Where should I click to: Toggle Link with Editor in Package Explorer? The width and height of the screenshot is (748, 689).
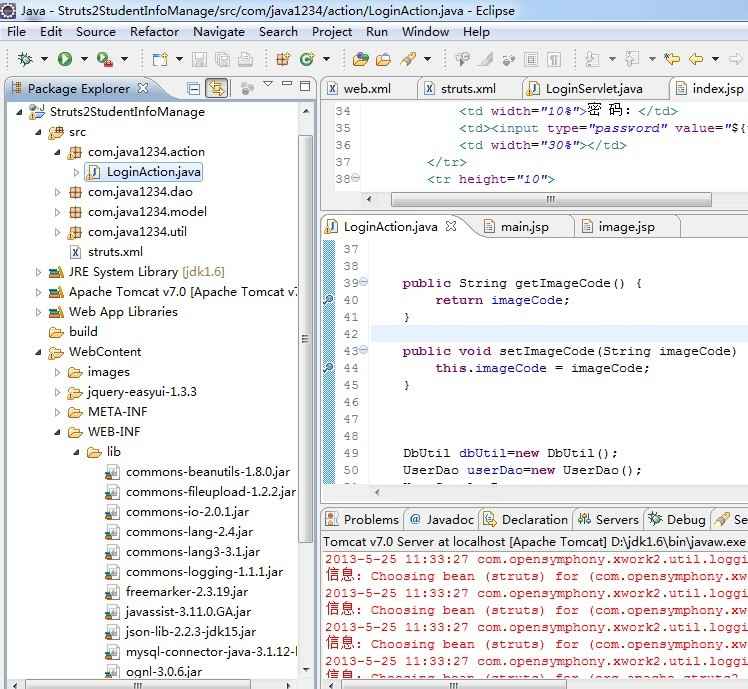click(x=216, y=89)
